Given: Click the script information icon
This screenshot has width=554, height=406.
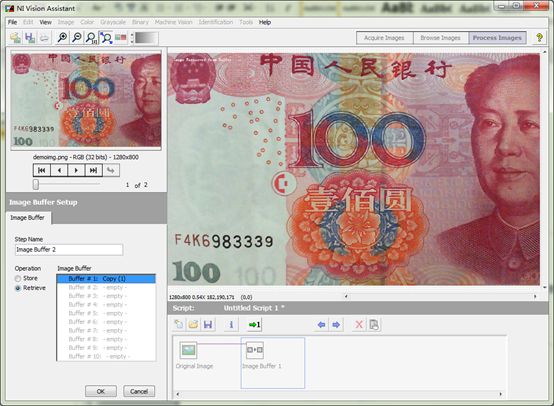Looking at the screenshot, I should tap(231, 324).
